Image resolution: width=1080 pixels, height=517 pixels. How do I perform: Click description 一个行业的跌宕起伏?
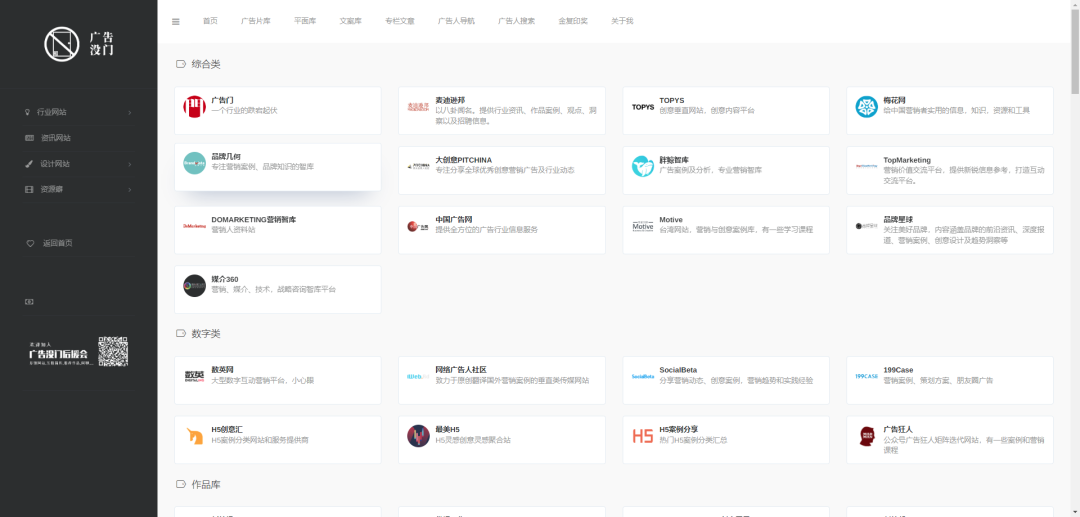pos(245,110)
